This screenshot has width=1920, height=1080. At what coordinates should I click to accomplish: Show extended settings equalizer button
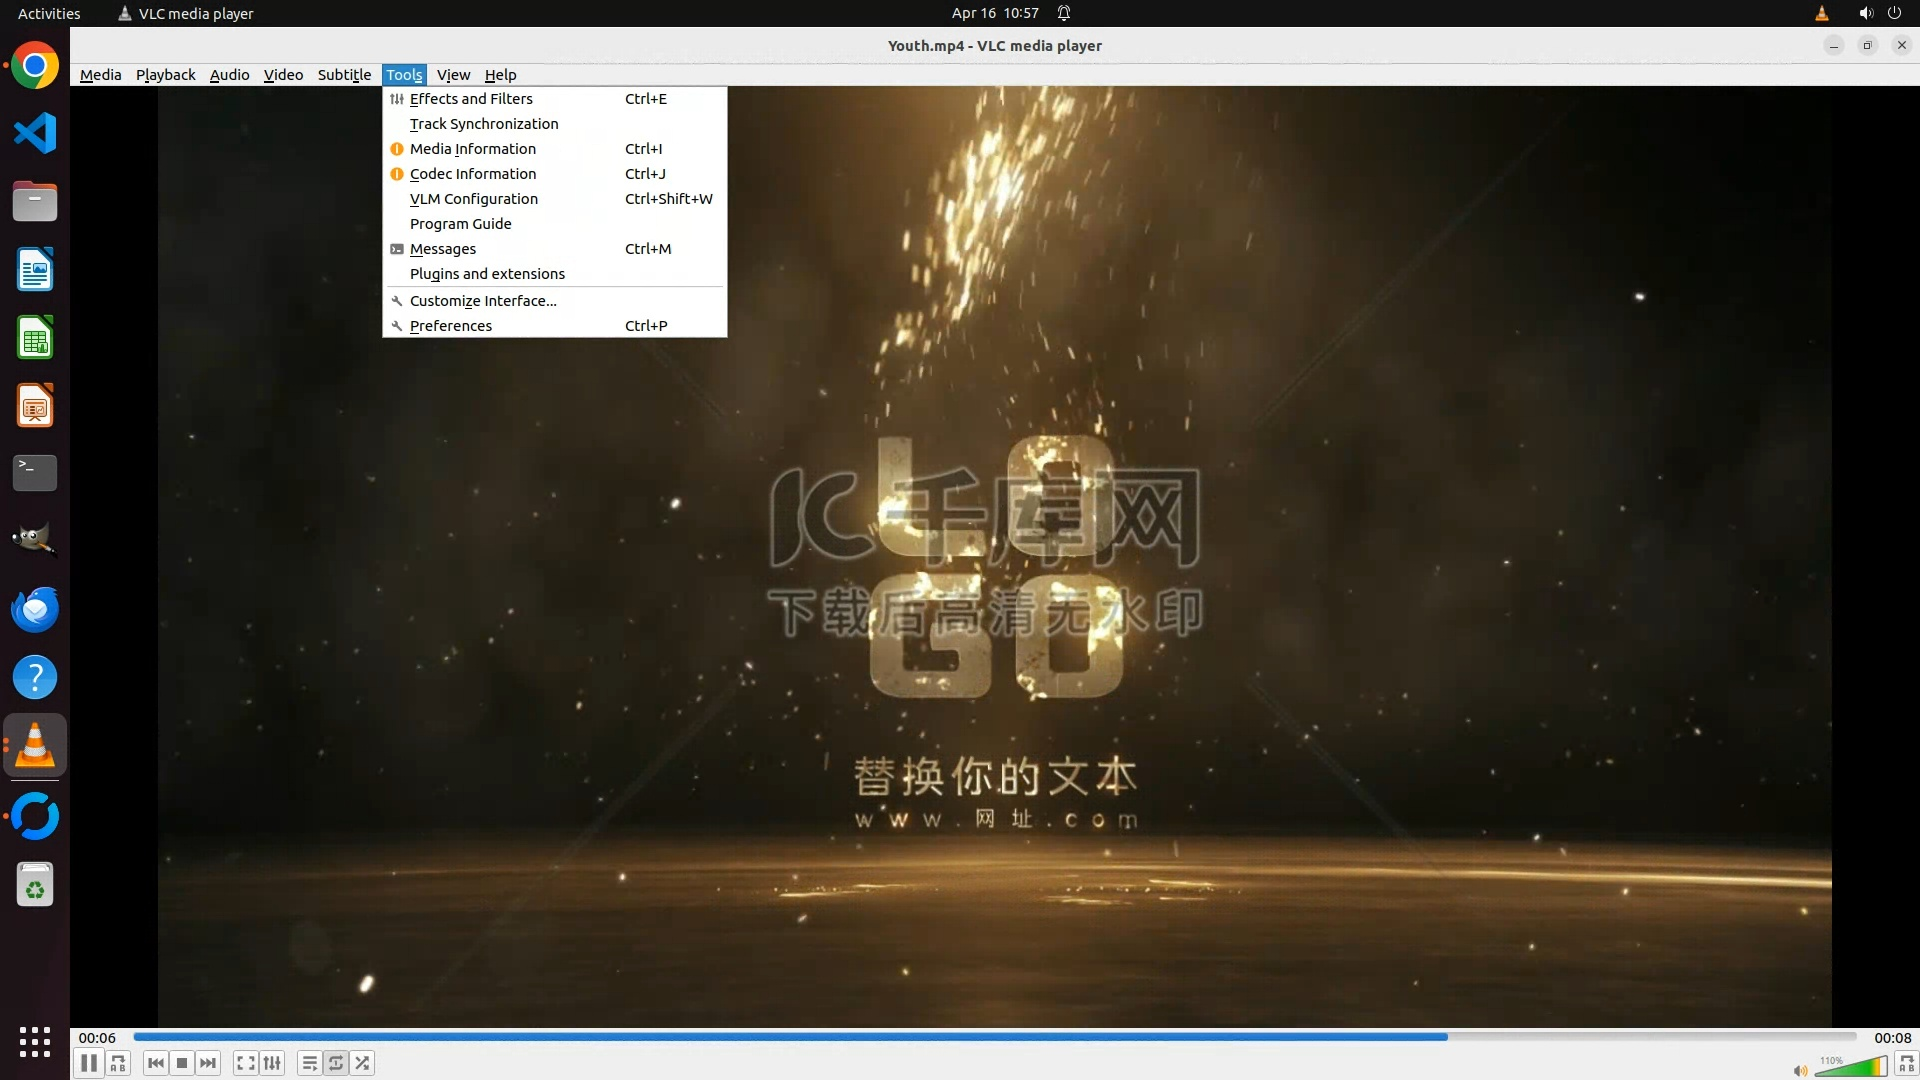point(272,1063)
